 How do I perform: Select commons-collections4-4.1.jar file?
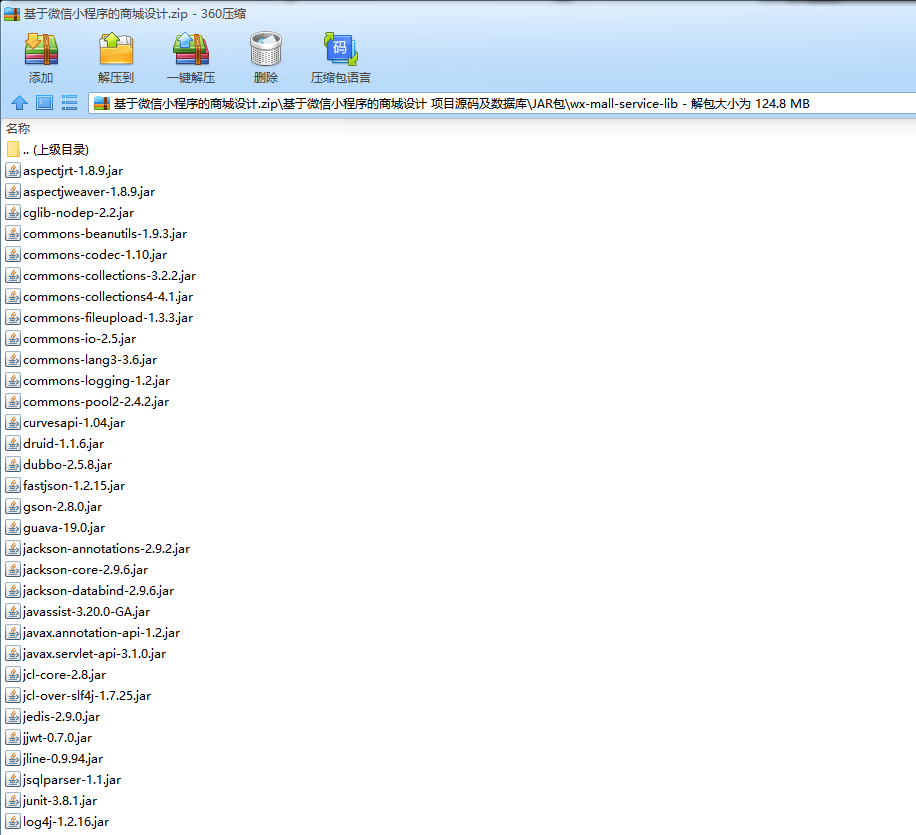(100, 297)
